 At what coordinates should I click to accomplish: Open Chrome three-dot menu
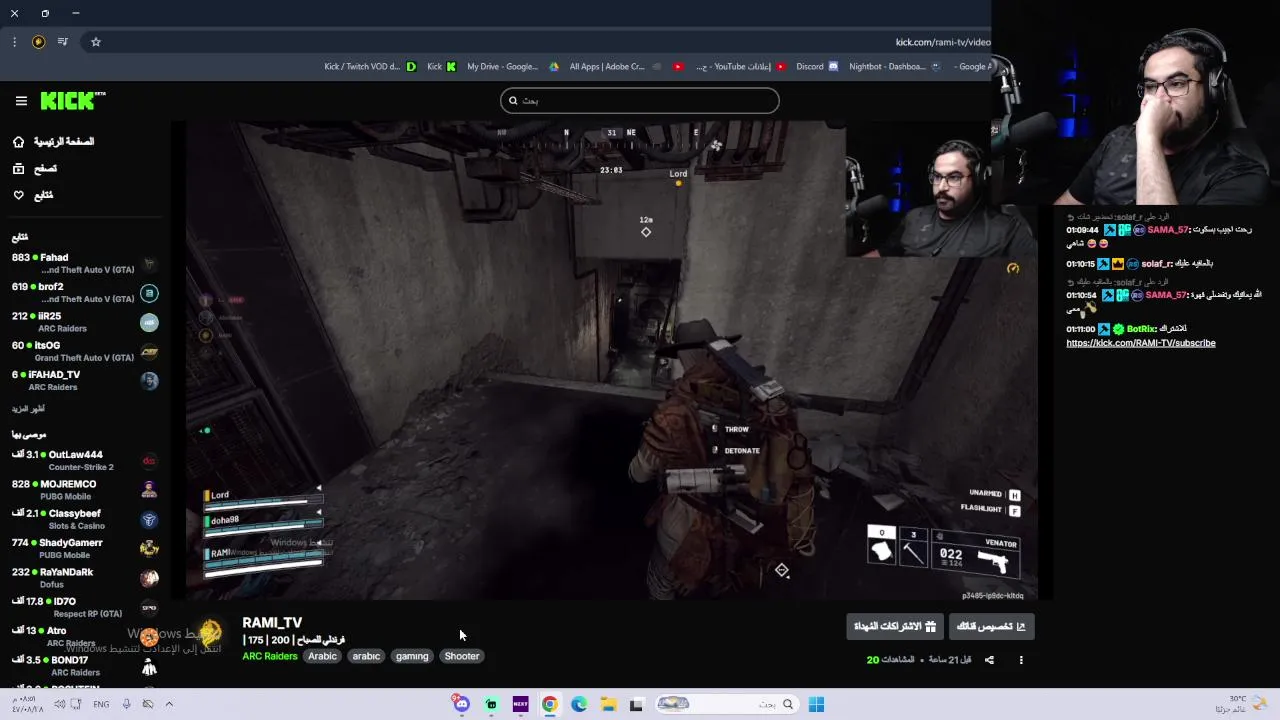pos(14,42)
